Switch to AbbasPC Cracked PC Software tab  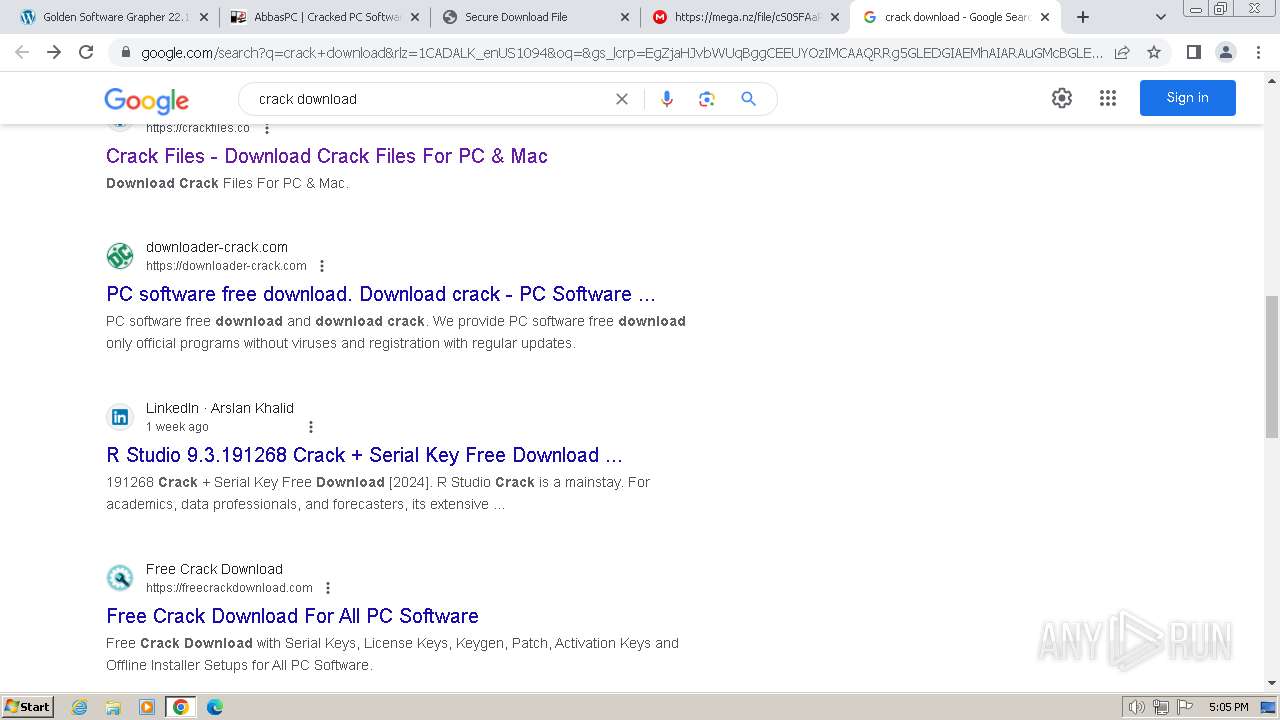coord(325,17)
